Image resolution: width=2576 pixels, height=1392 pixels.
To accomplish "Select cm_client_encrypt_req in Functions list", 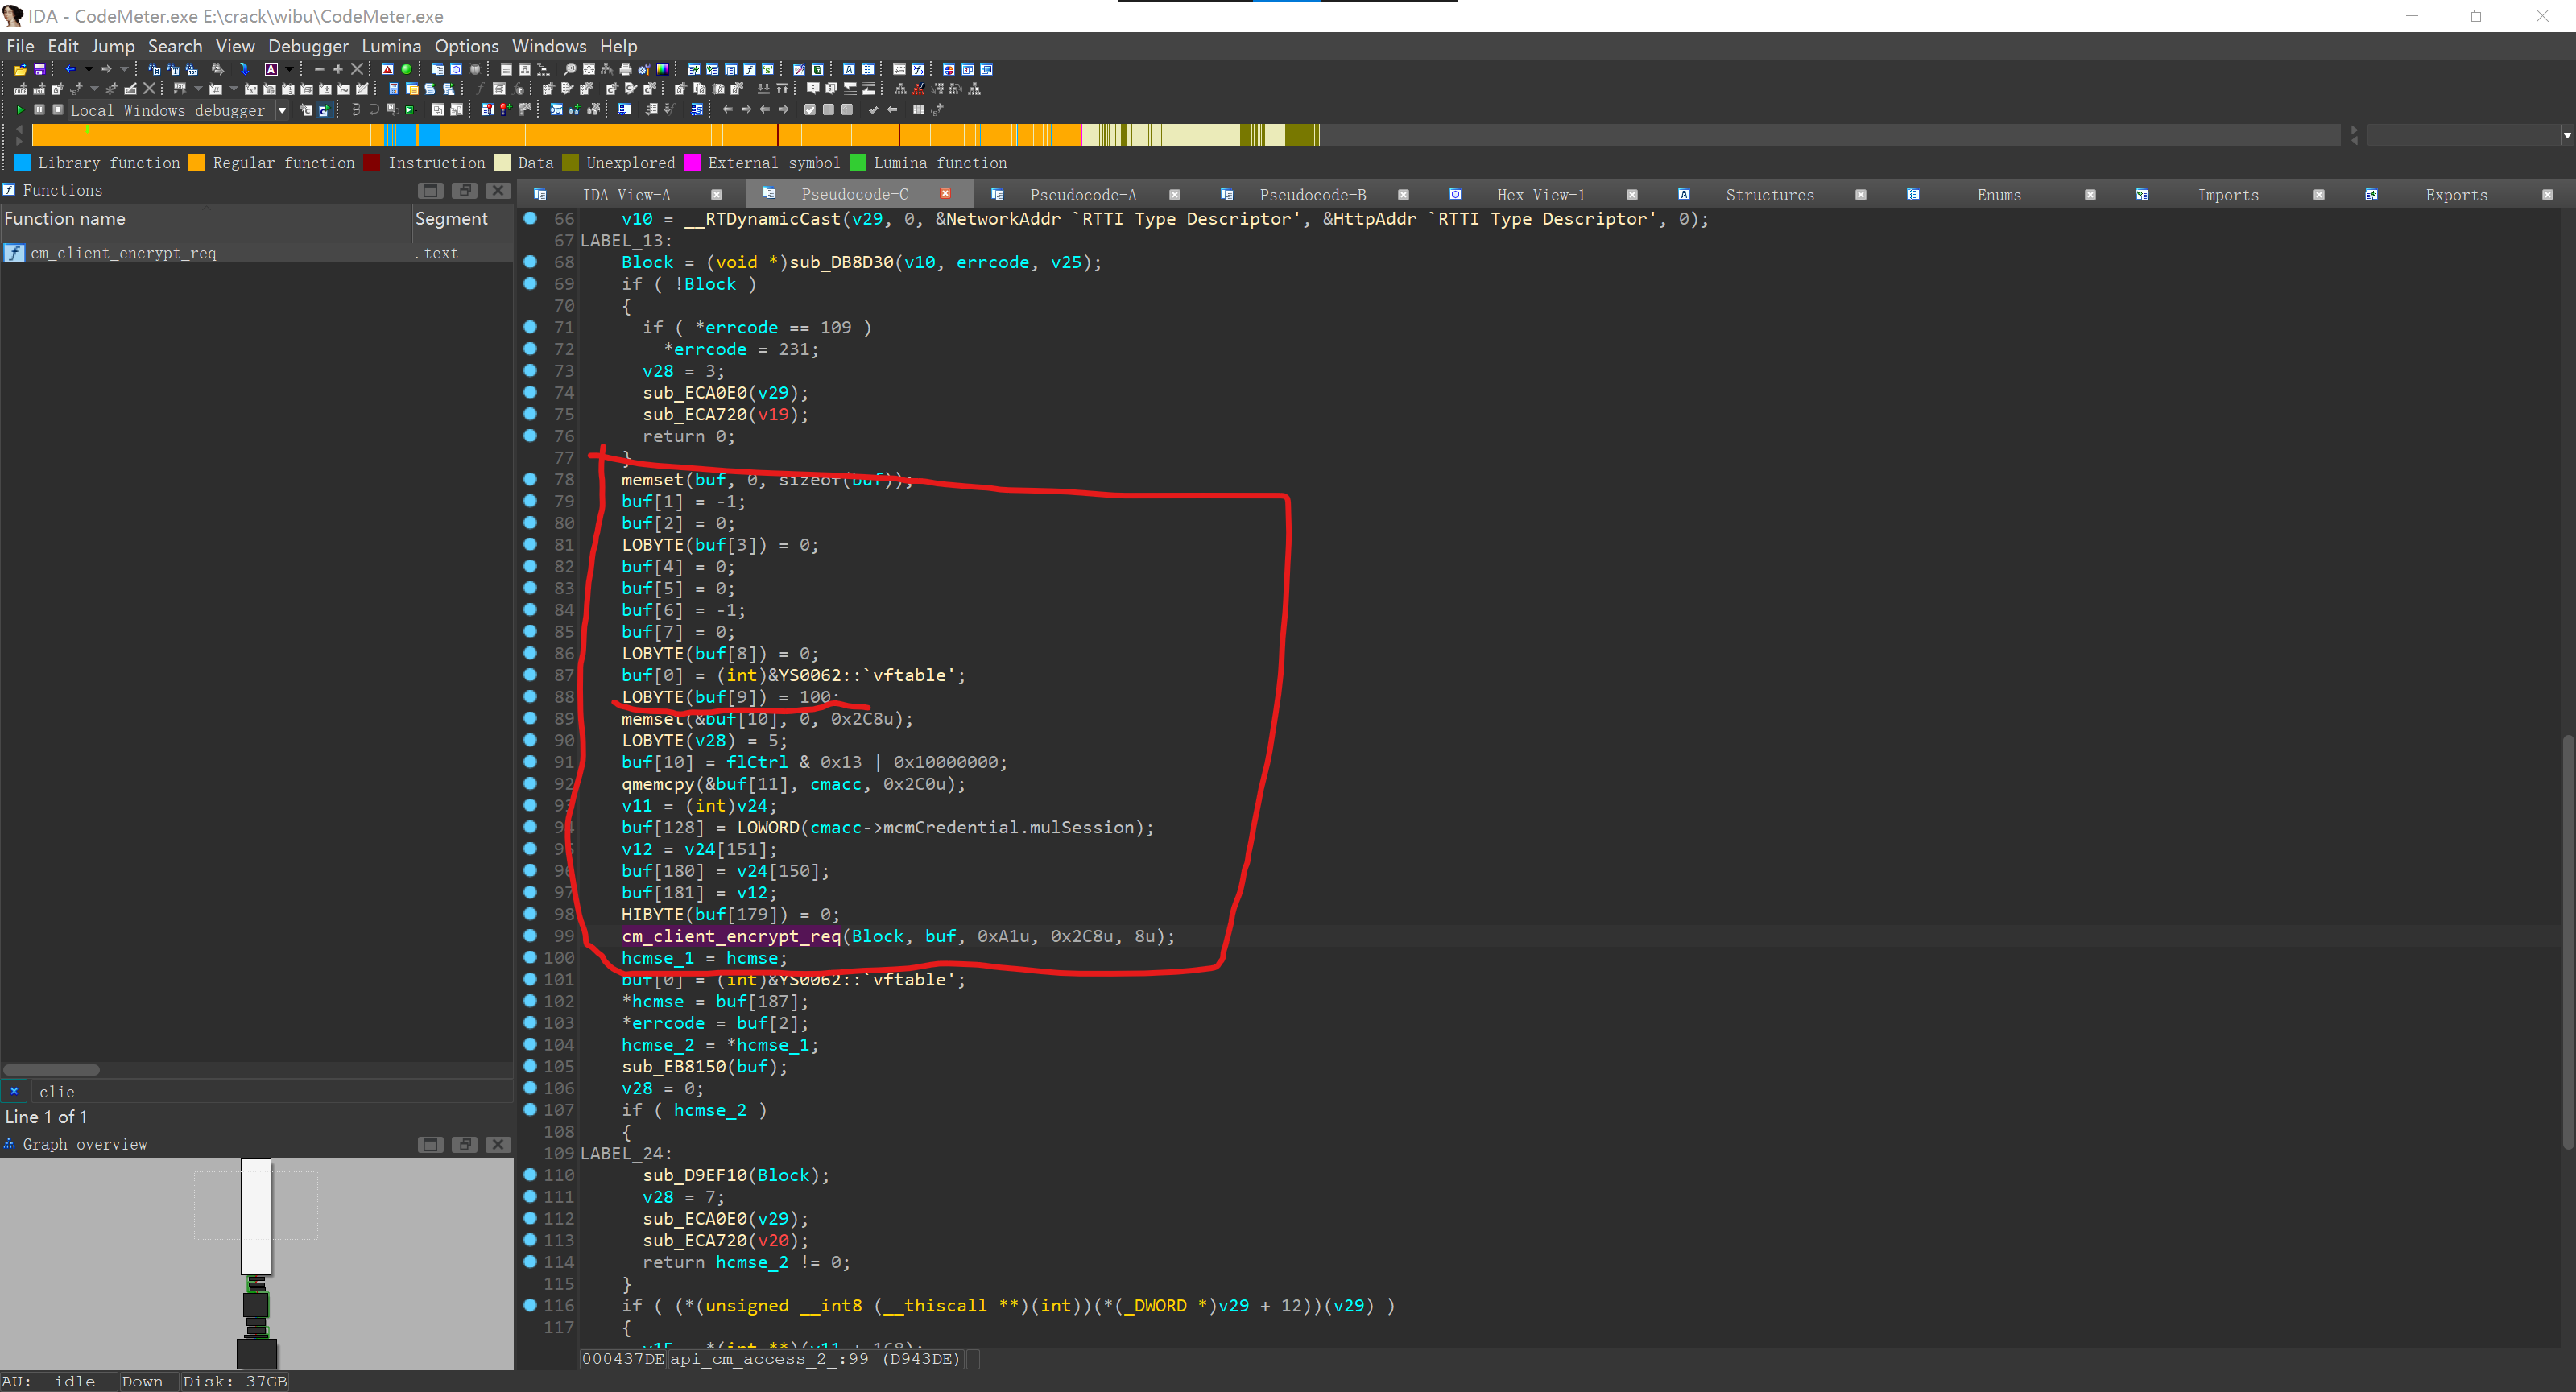I will click(x=123, y=254).
